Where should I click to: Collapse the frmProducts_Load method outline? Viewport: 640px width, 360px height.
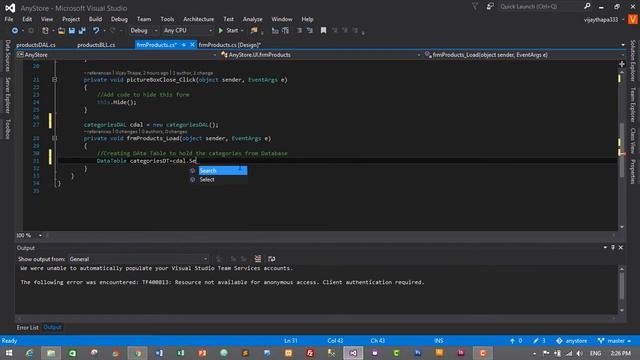54,139
